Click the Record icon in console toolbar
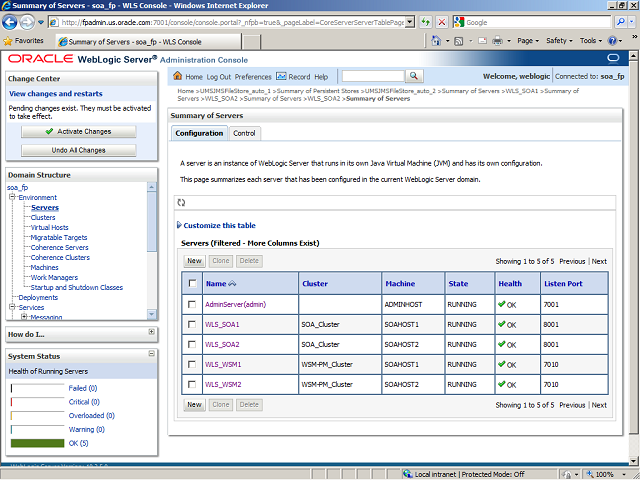640x480 pixels. coord(281,76)
